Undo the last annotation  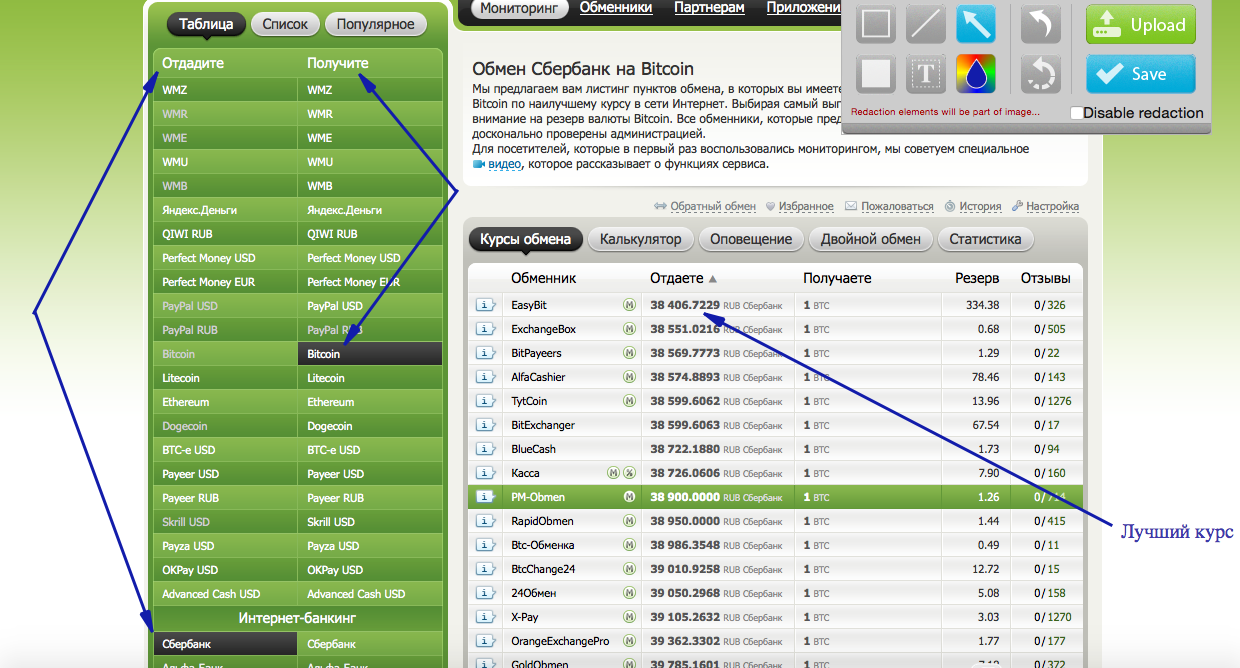(x=1041, y=24)
